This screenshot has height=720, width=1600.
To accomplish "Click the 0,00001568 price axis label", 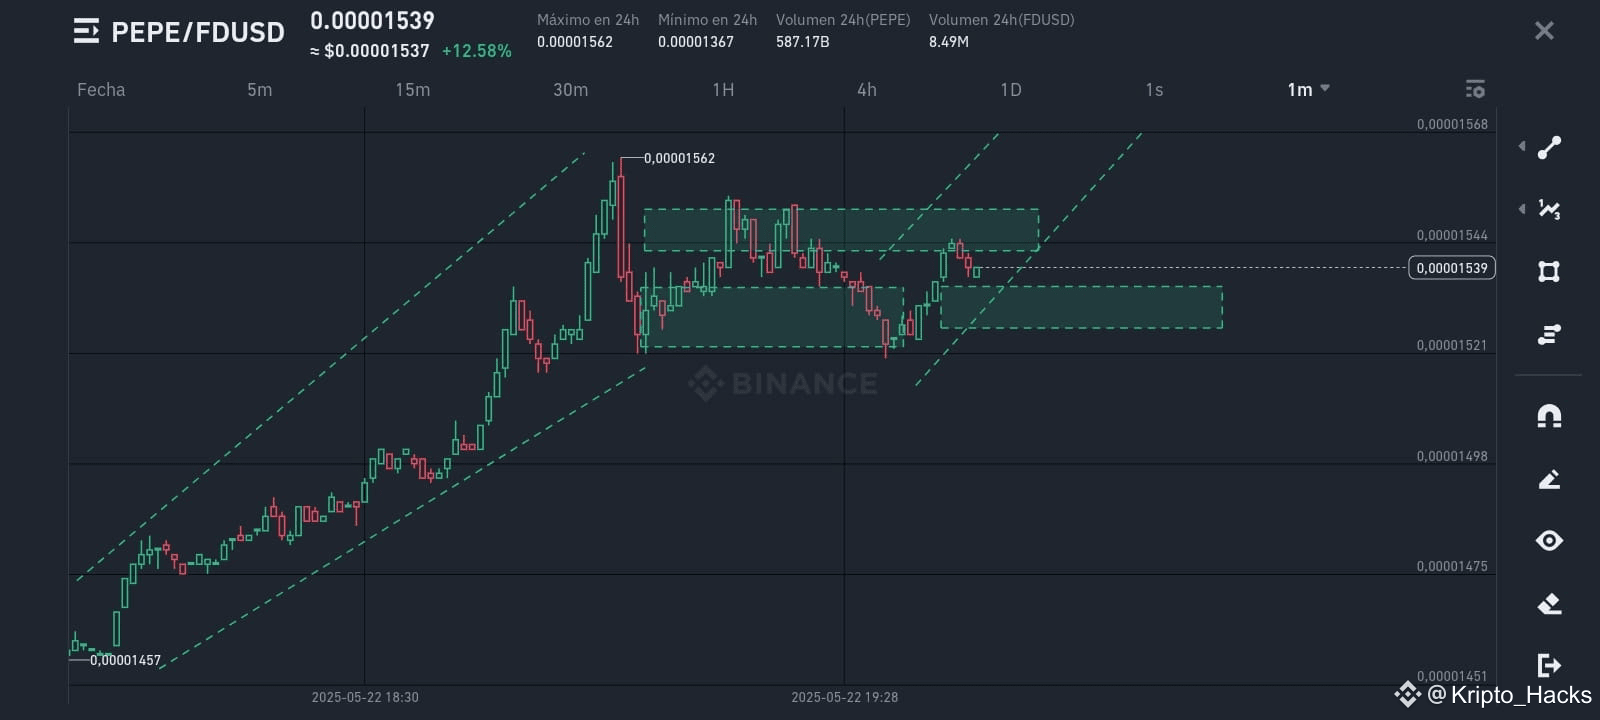I will coord(1452,124).
